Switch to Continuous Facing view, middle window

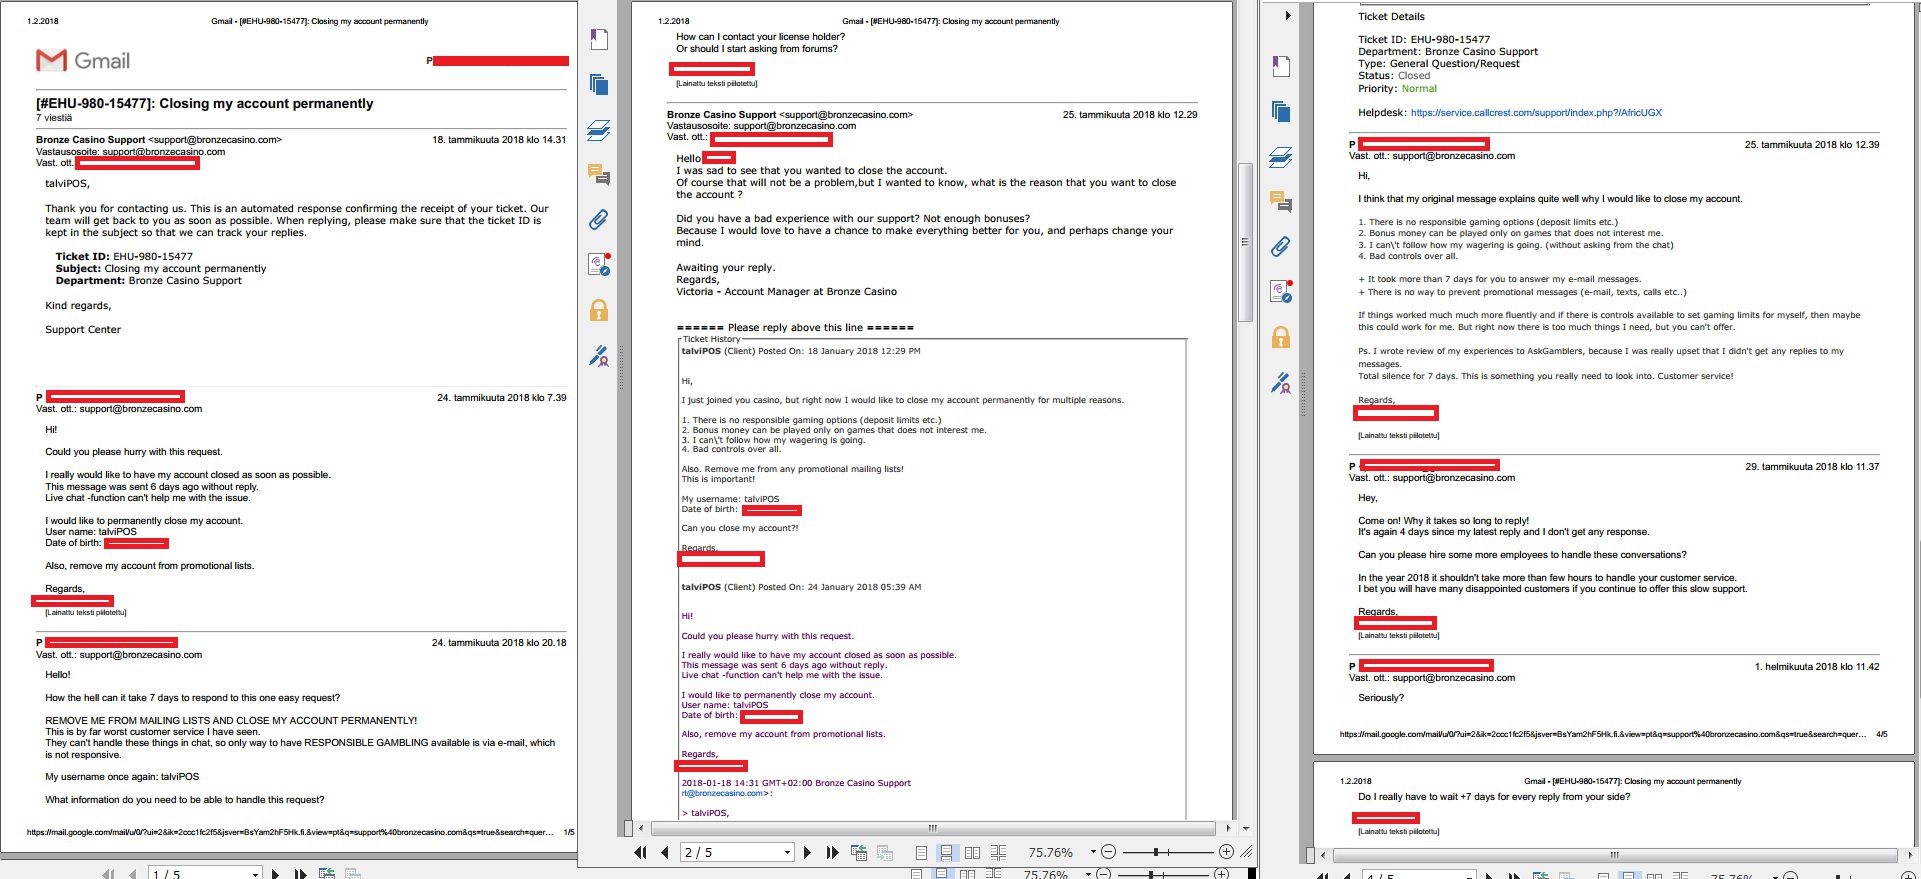pyautogui.click(x=998, y=852)
